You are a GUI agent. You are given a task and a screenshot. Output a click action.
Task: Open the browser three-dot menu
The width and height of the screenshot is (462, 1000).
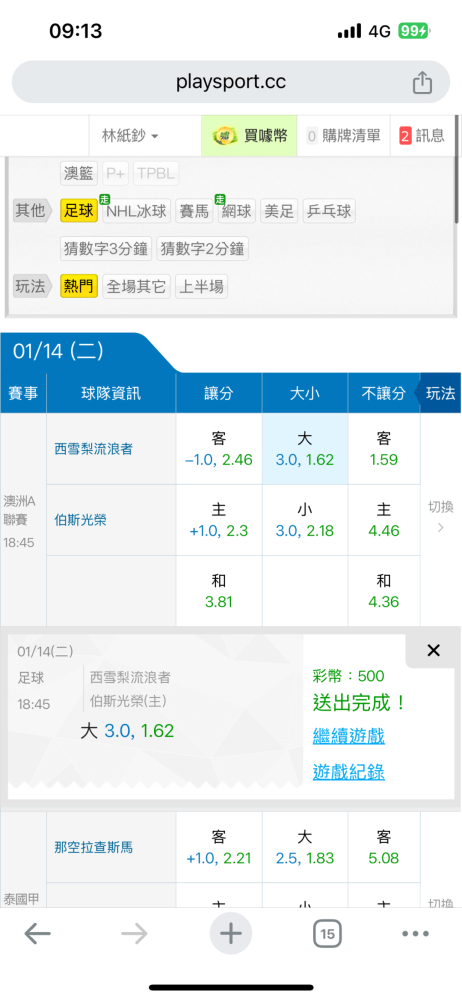[415, 934]
